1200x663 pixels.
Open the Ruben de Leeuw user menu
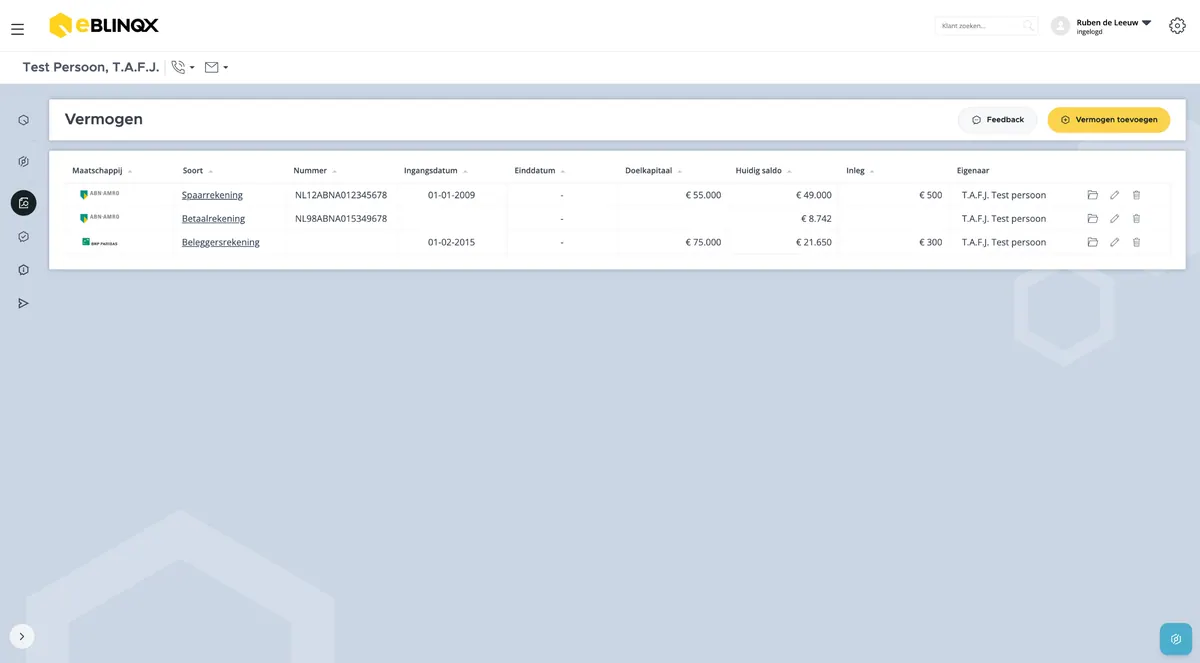1114,26
